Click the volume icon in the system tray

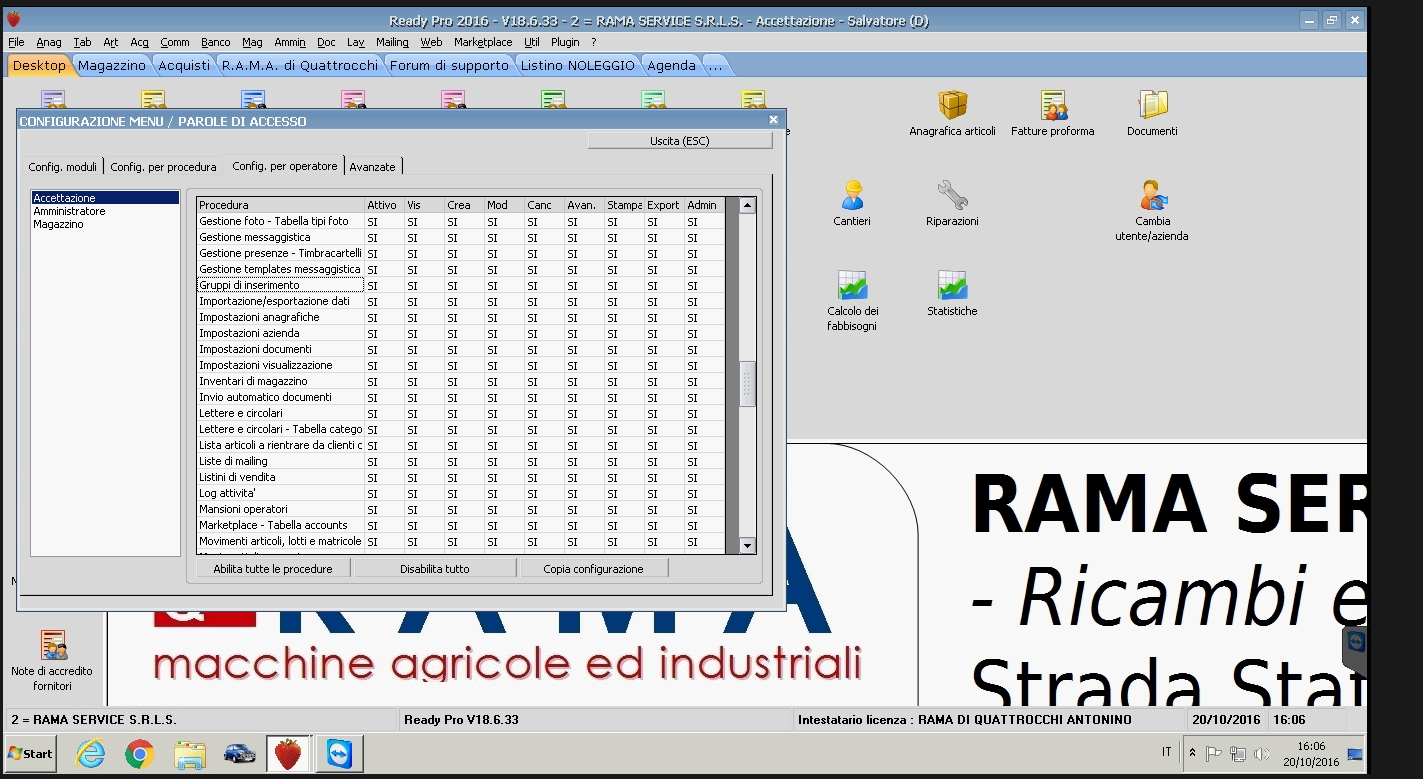point(1260,754)
